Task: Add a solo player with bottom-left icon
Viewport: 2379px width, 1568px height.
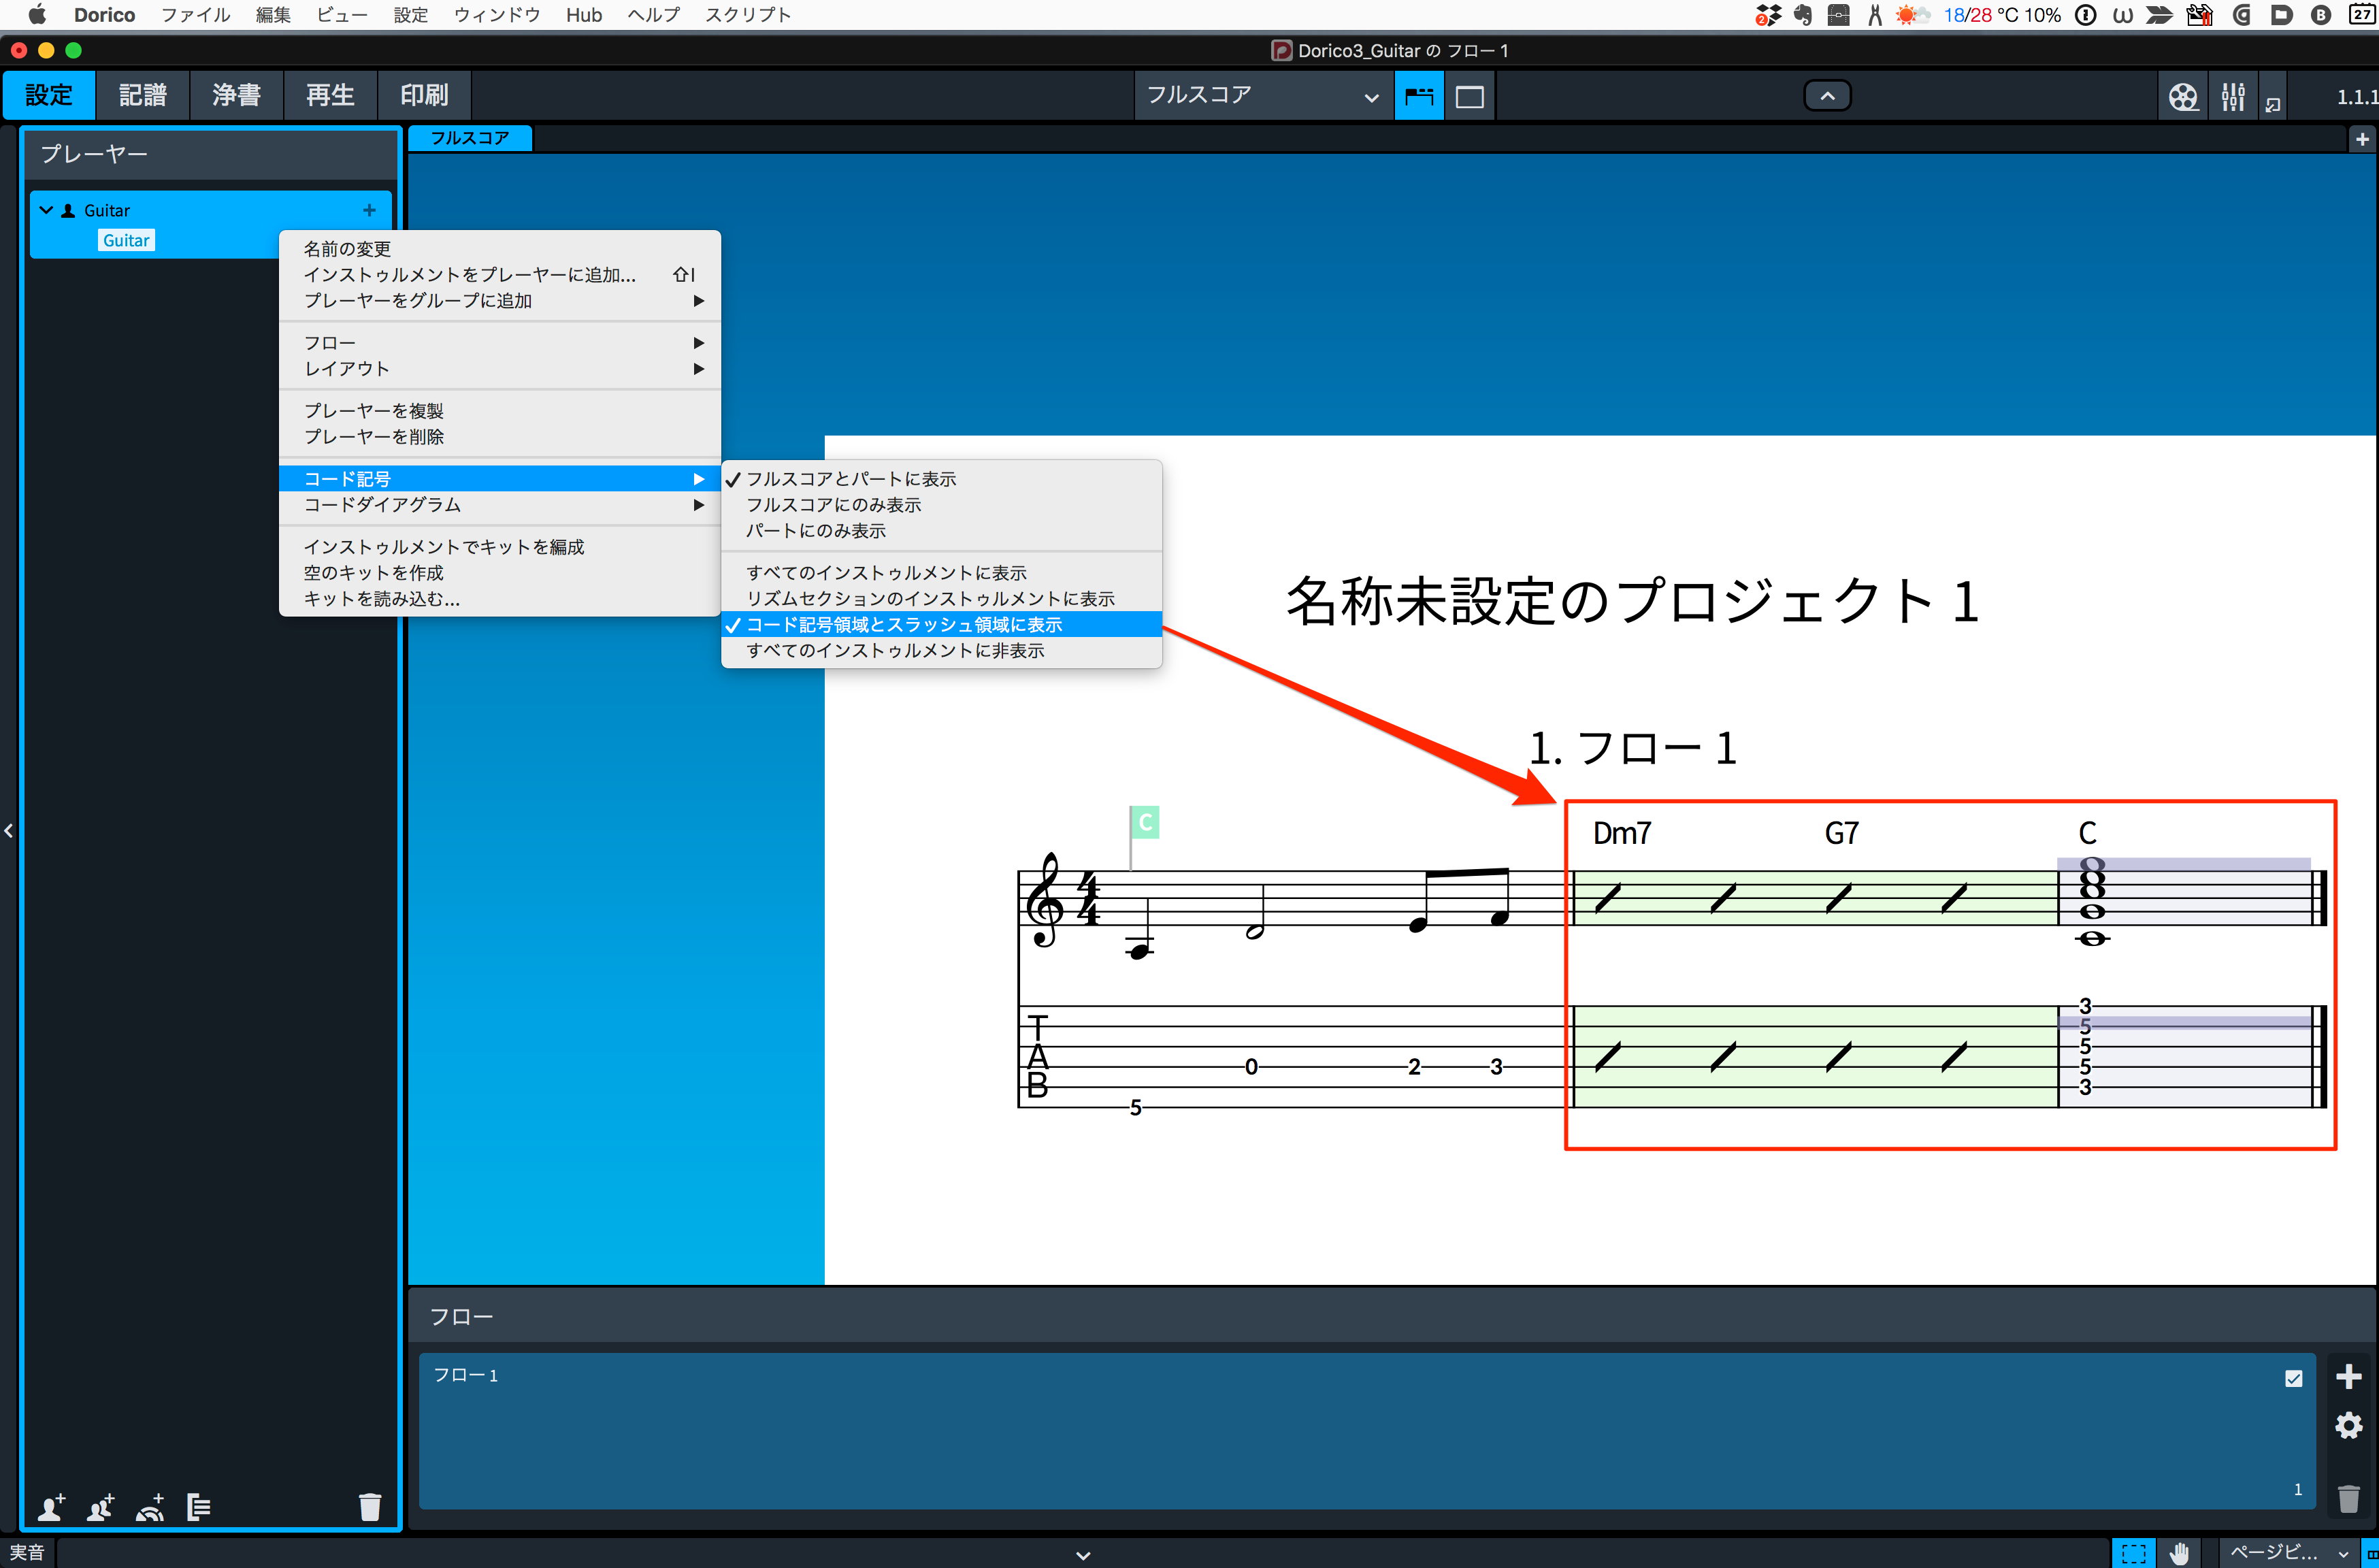Action: coord(51,1506)
